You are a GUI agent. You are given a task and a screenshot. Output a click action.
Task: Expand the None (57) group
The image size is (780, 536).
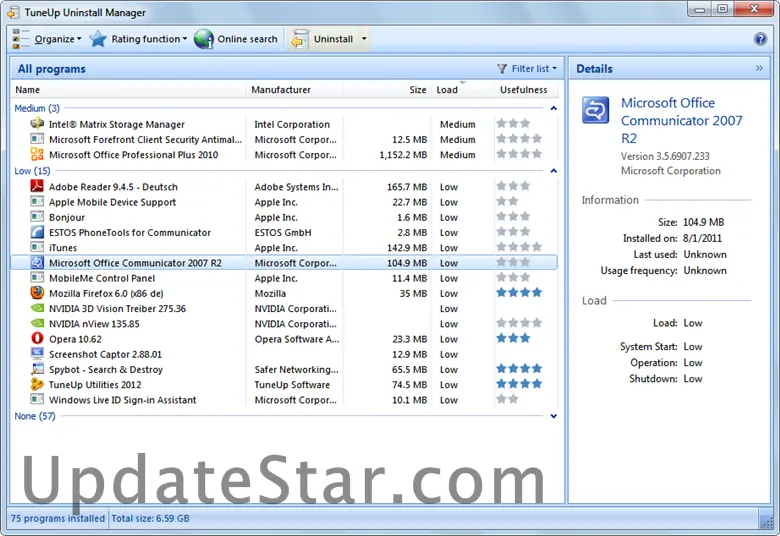[x=554, y=416]
